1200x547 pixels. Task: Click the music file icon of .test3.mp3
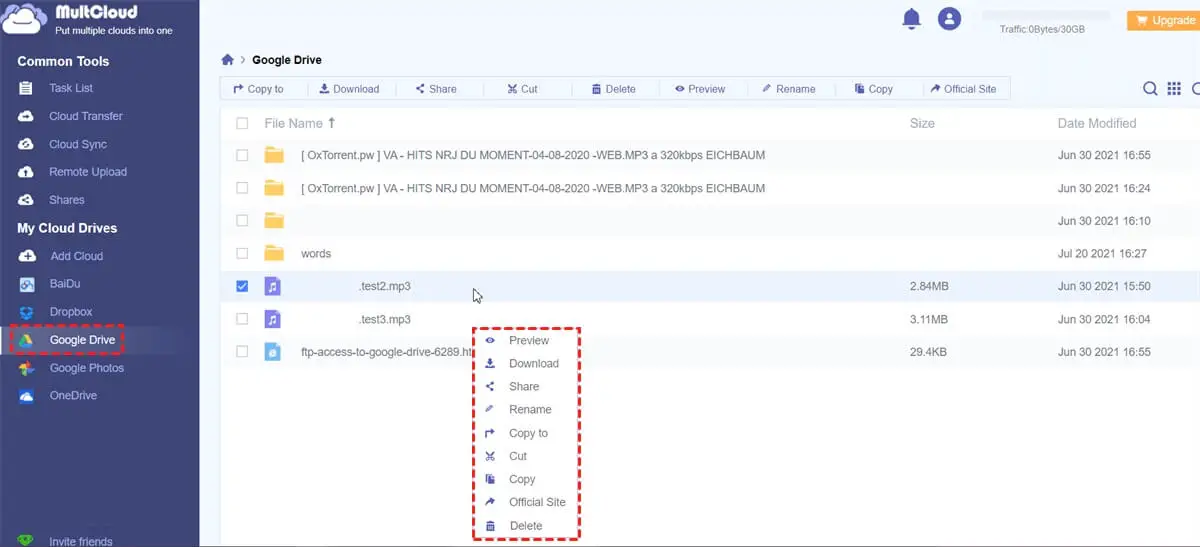tap(273, 319)
